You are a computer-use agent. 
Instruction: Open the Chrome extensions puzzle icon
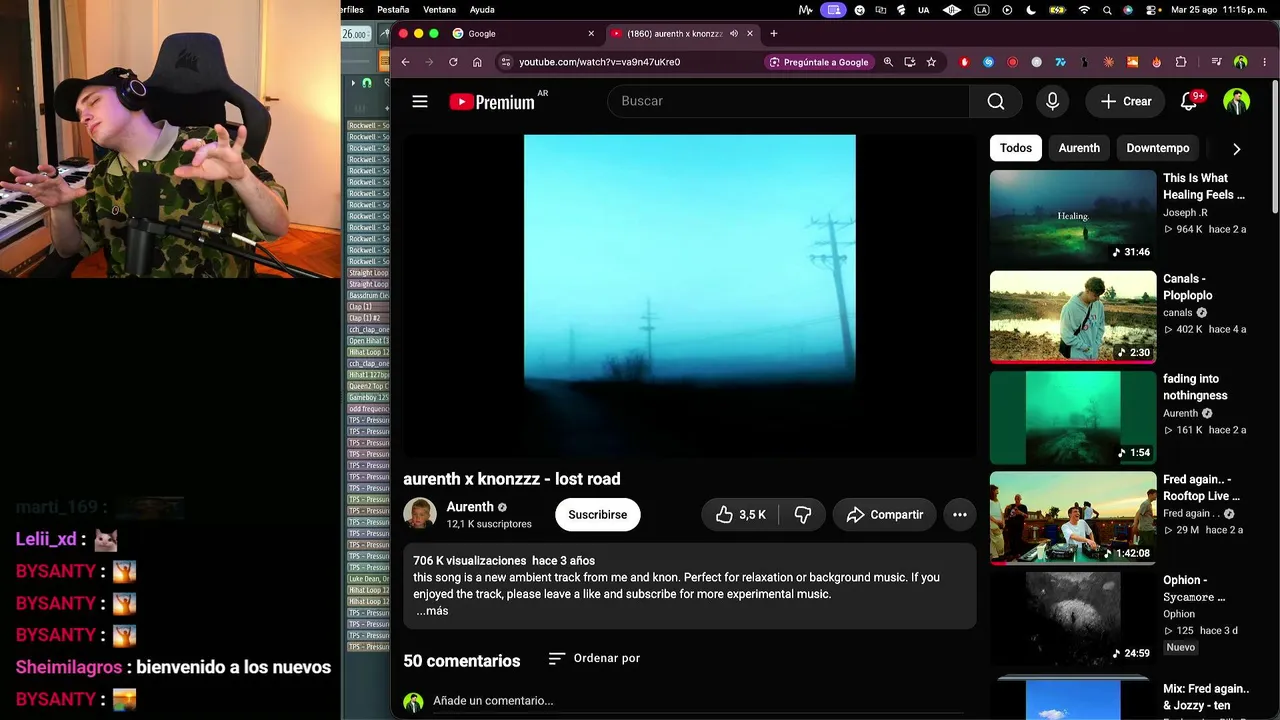tap(1181, 62)
